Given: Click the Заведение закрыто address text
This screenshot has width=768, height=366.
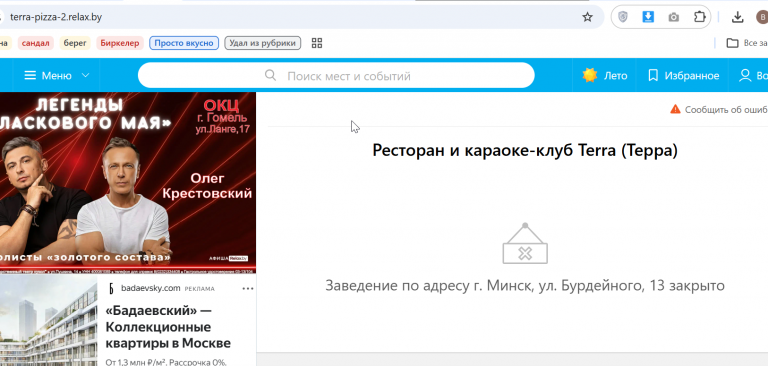Looking at the screenshot, I should coord(525,285).
